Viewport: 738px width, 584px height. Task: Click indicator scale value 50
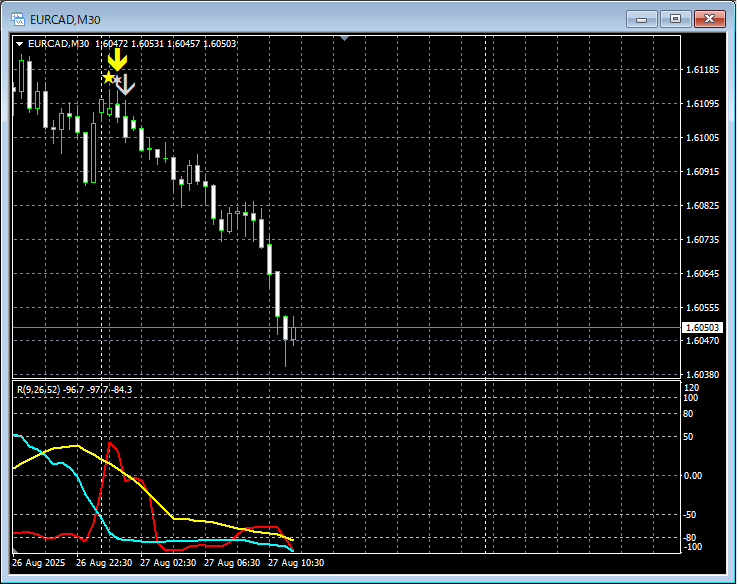click(688, 437)
